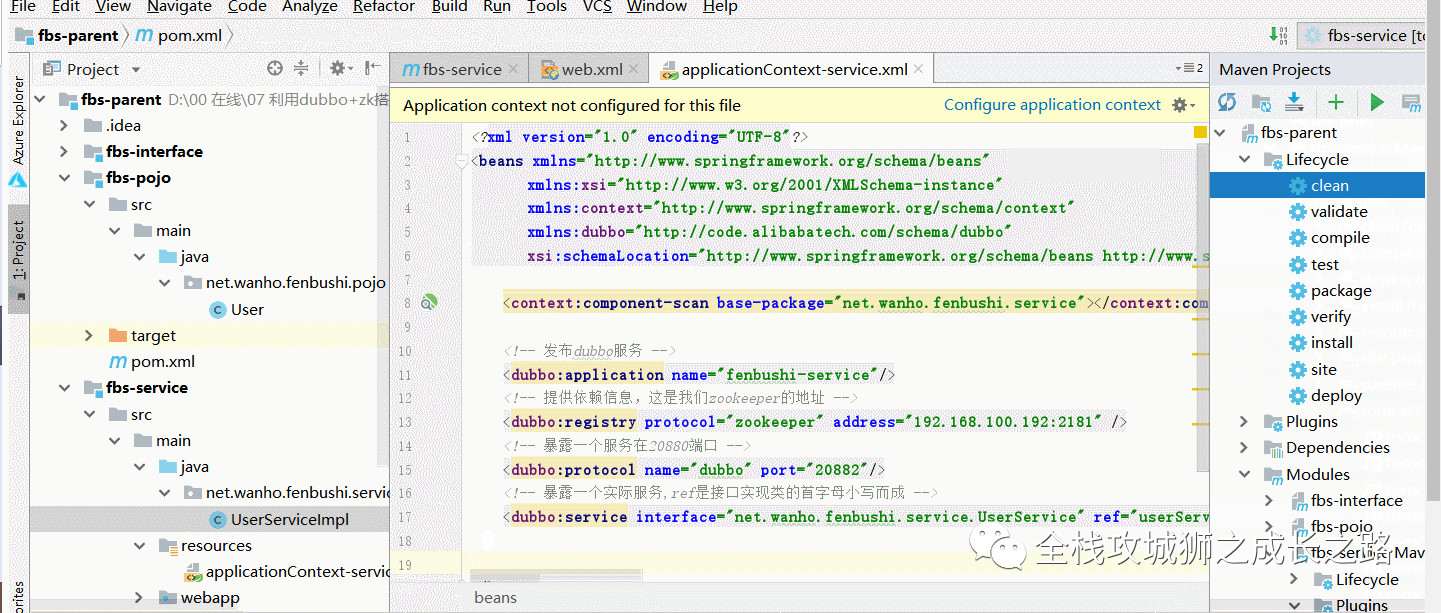This screenshot has width=1441, height=613.
Task: Open the Build menu
Action: 450,6
